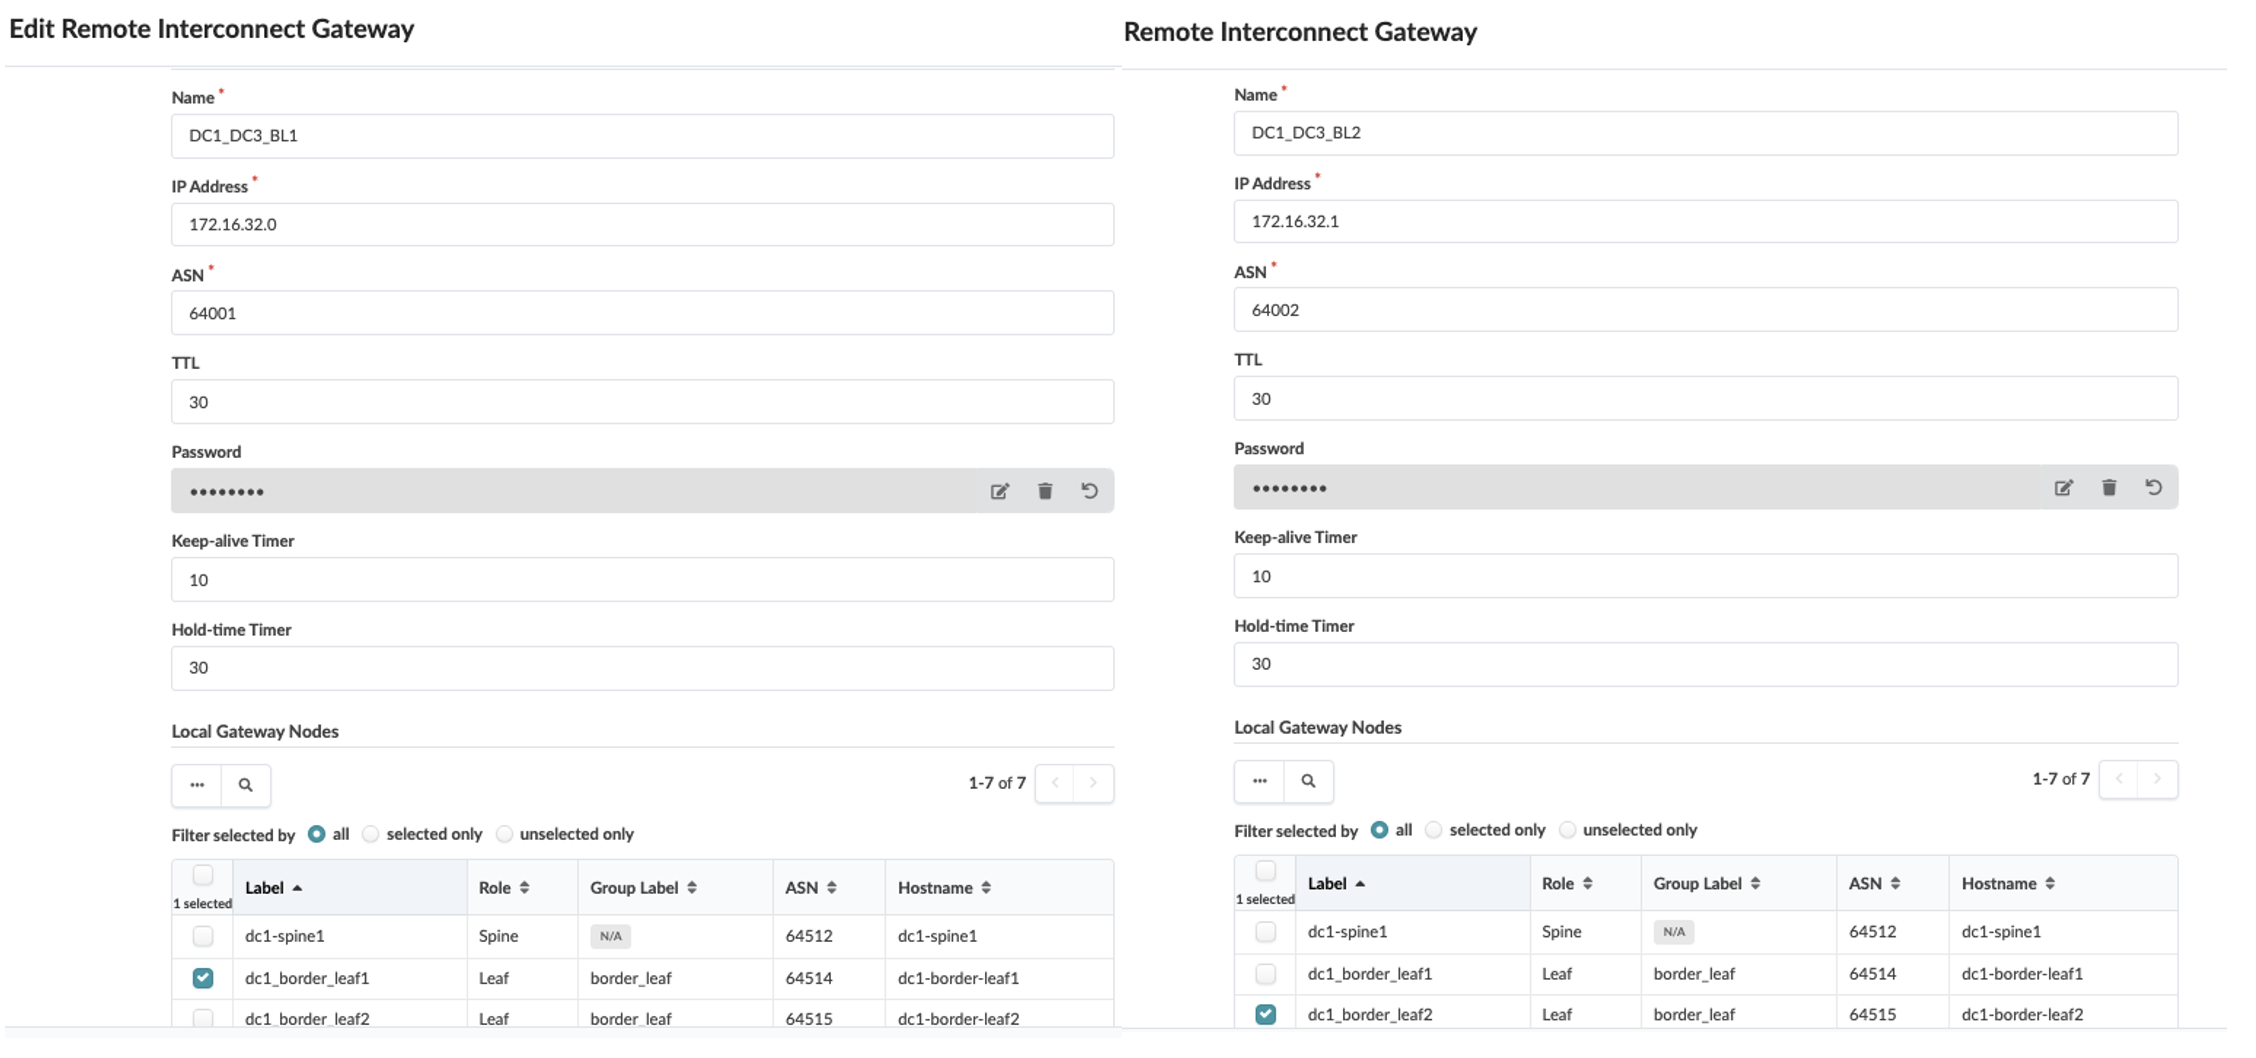Open ellipsis options in left nodes table

click(x=197, y=785)
